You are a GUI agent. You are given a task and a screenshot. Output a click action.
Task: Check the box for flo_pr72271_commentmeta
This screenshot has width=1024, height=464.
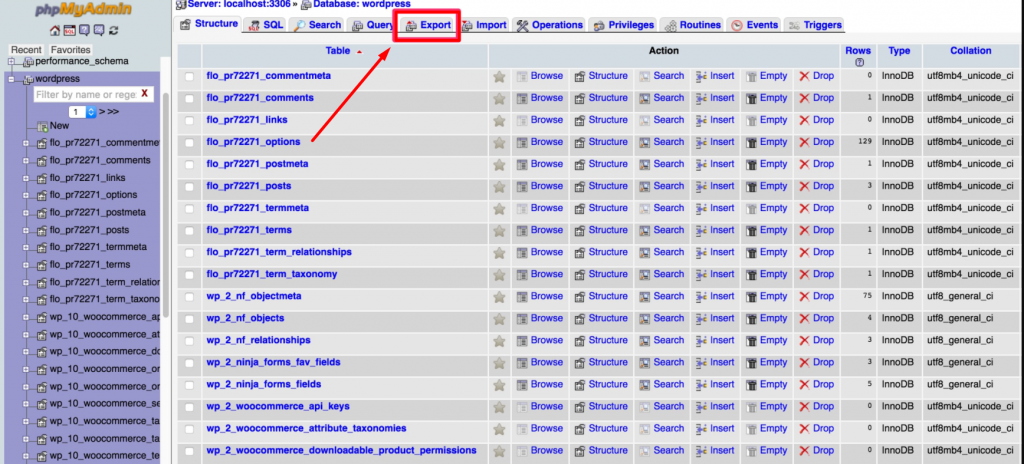[189, 76]
